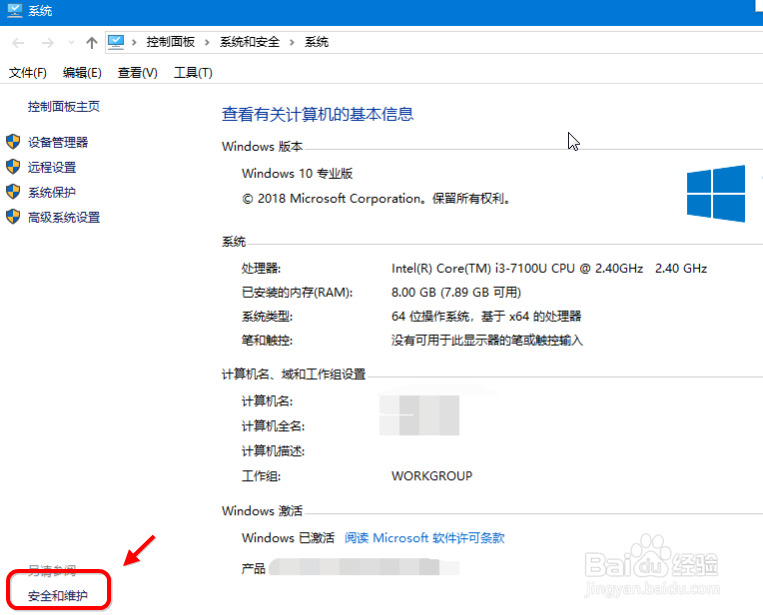Select the 2018 Microsoft Corporation copyright text
Viewport: 763px width, 615px height.
[x=376, y=199]
